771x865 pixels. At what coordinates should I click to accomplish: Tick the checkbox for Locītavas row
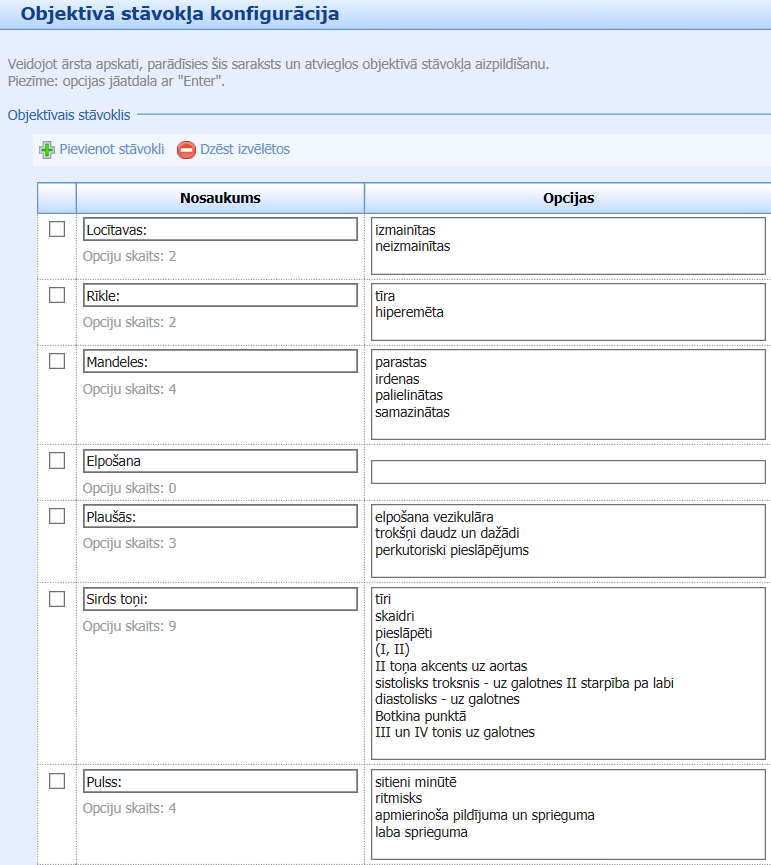click(57, 230)
